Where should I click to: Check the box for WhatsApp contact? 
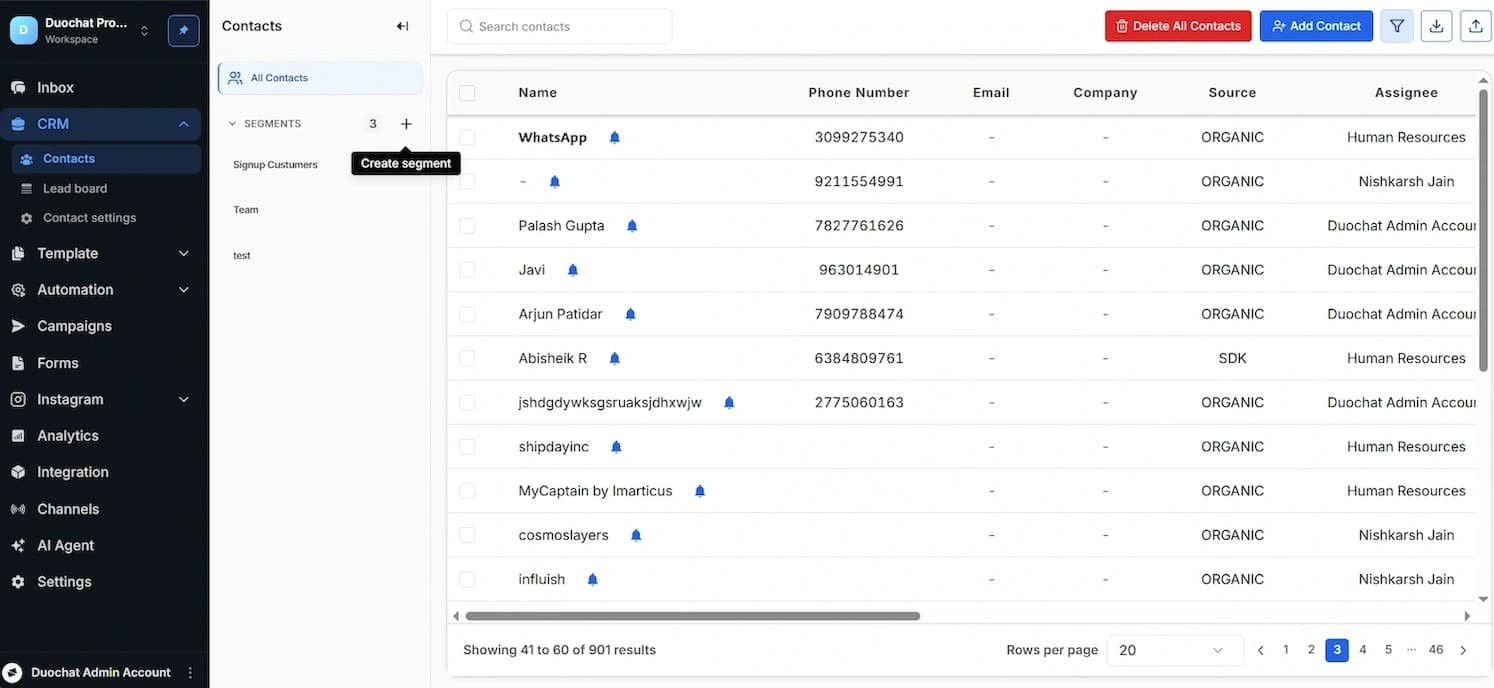click(467, 137)
